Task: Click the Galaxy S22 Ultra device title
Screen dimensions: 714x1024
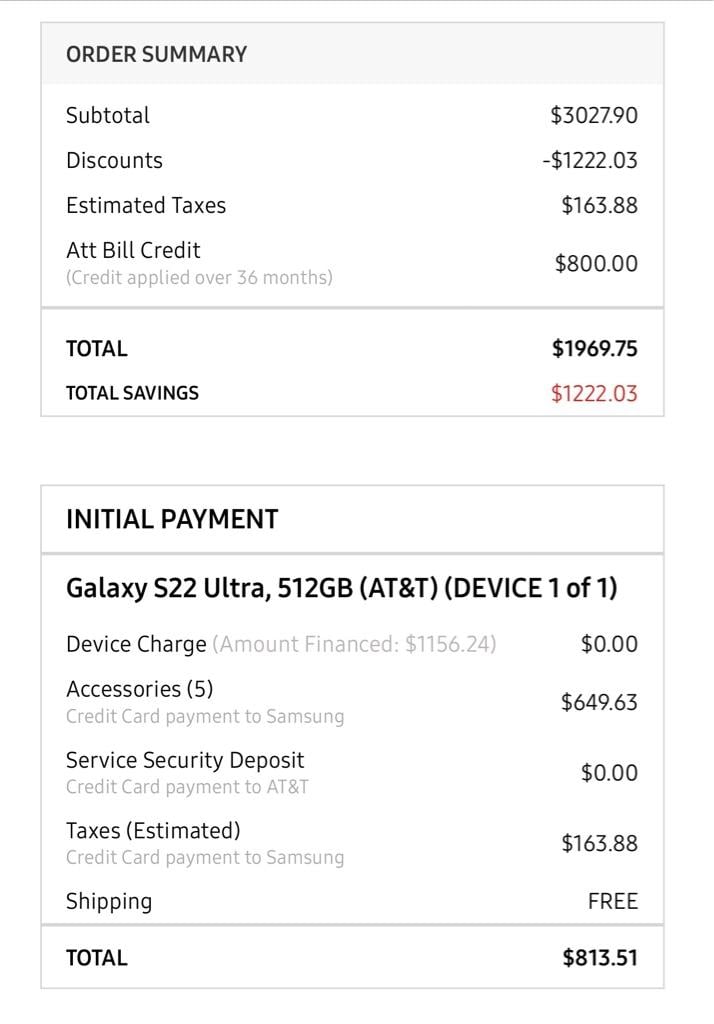Action: point(341,588)
